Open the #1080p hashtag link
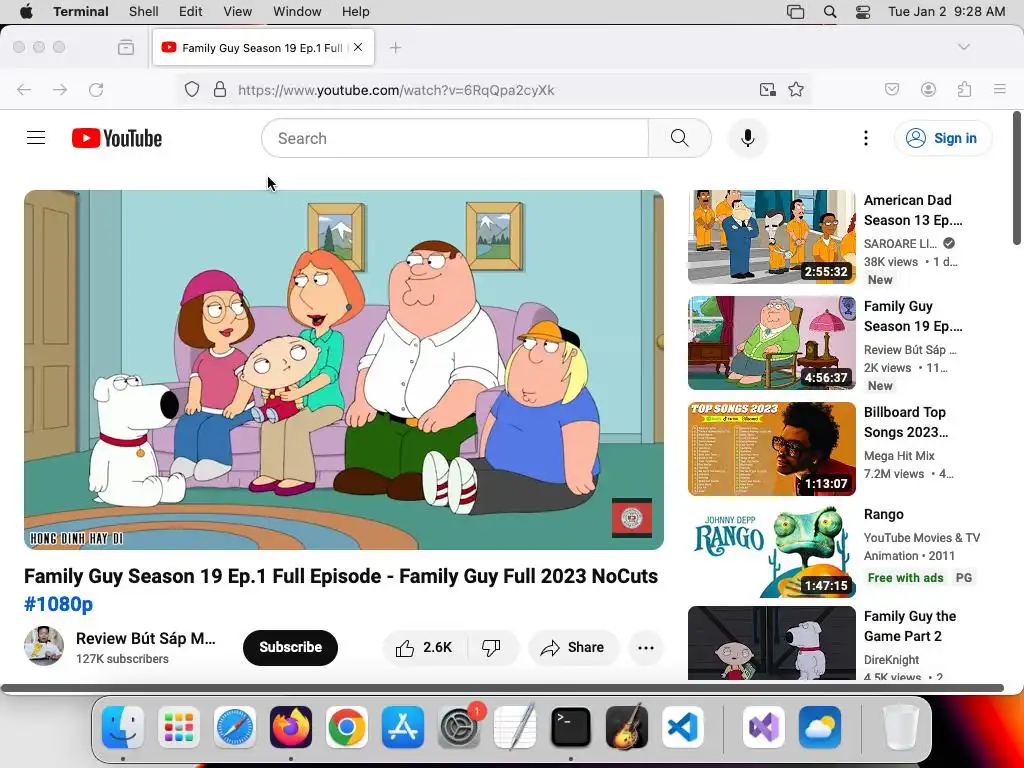This screenshot has height=768, width=1024. pyautogui.click(x=59, y=604)
